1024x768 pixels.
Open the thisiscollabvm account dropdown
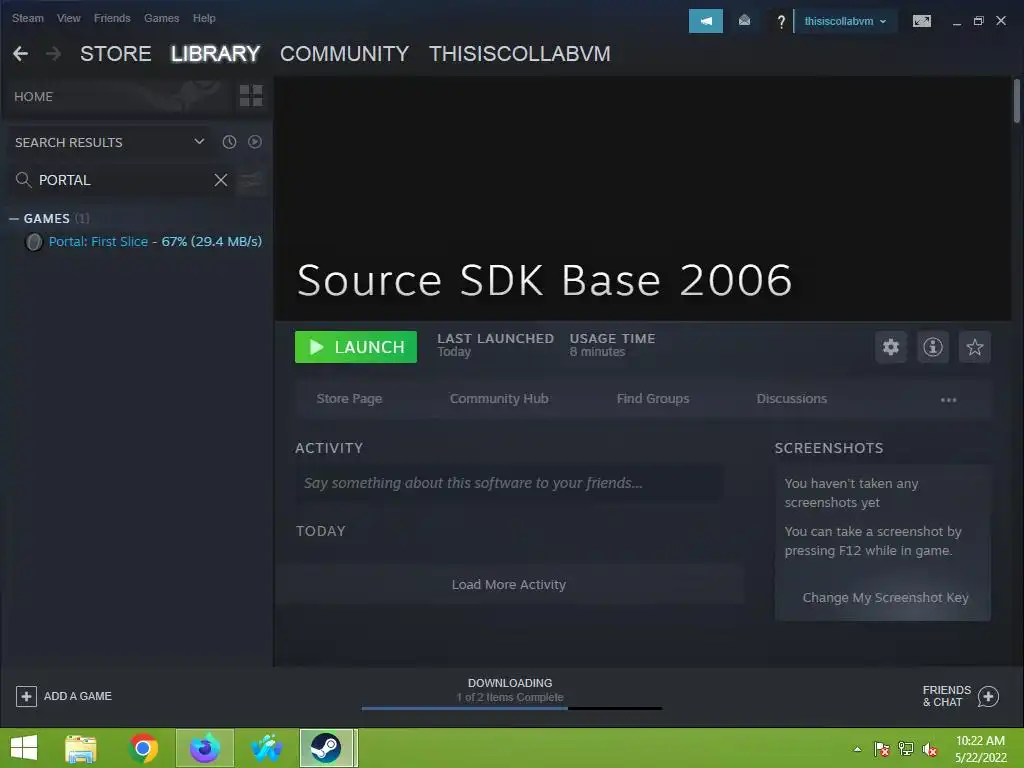(x=845, y=21)
